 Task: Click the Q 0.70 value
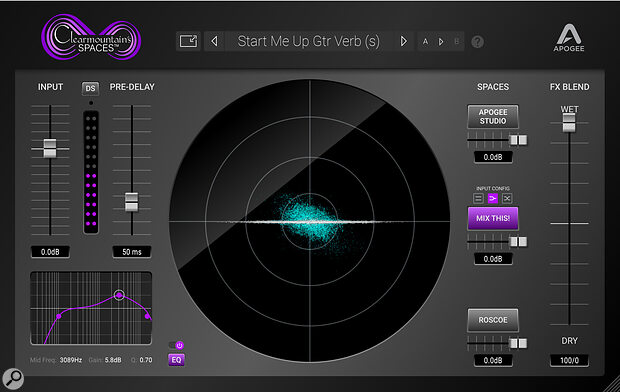coord(146,360)
